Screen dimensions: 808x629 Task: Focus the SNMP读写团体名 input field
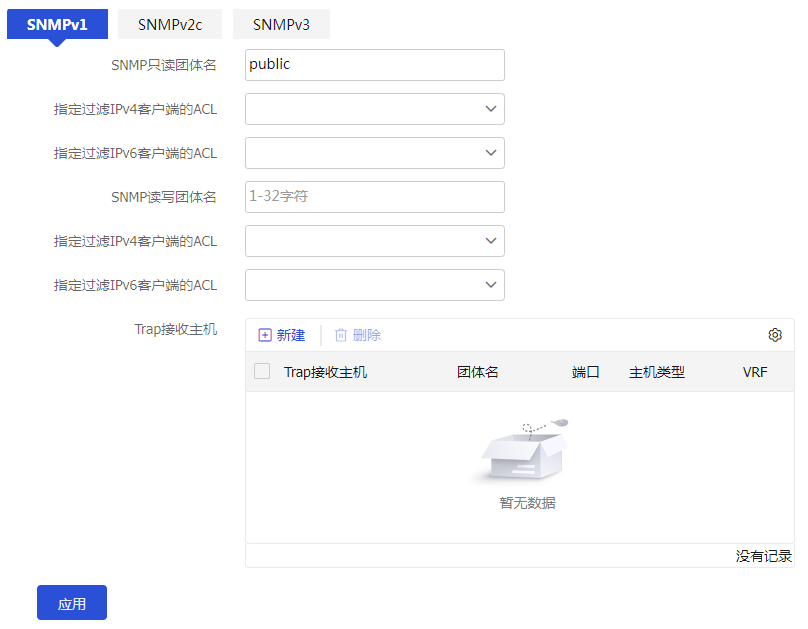tap(374, 197)
